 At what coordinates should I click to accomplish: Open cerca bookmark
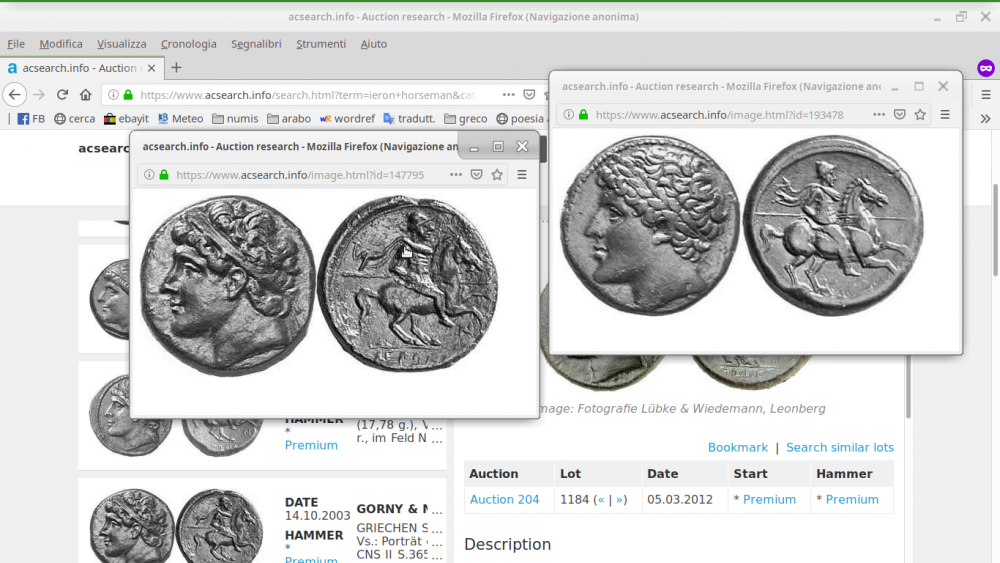point(75,119)
